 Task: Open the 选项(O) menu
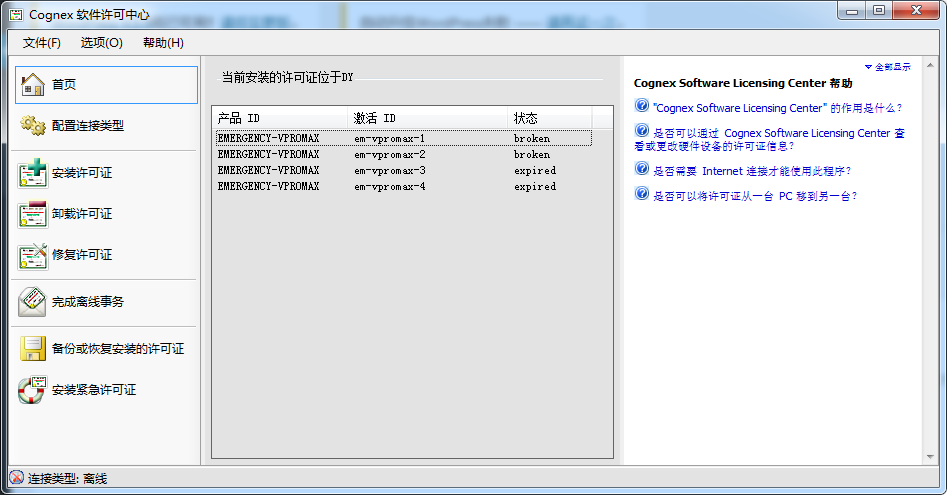101,43
